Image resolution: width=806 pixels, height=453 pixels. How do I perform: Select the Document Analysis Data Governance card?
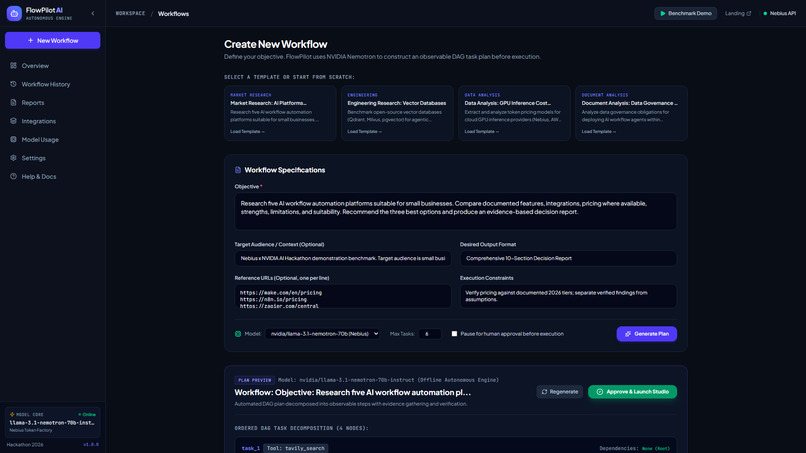click(632, 113)
